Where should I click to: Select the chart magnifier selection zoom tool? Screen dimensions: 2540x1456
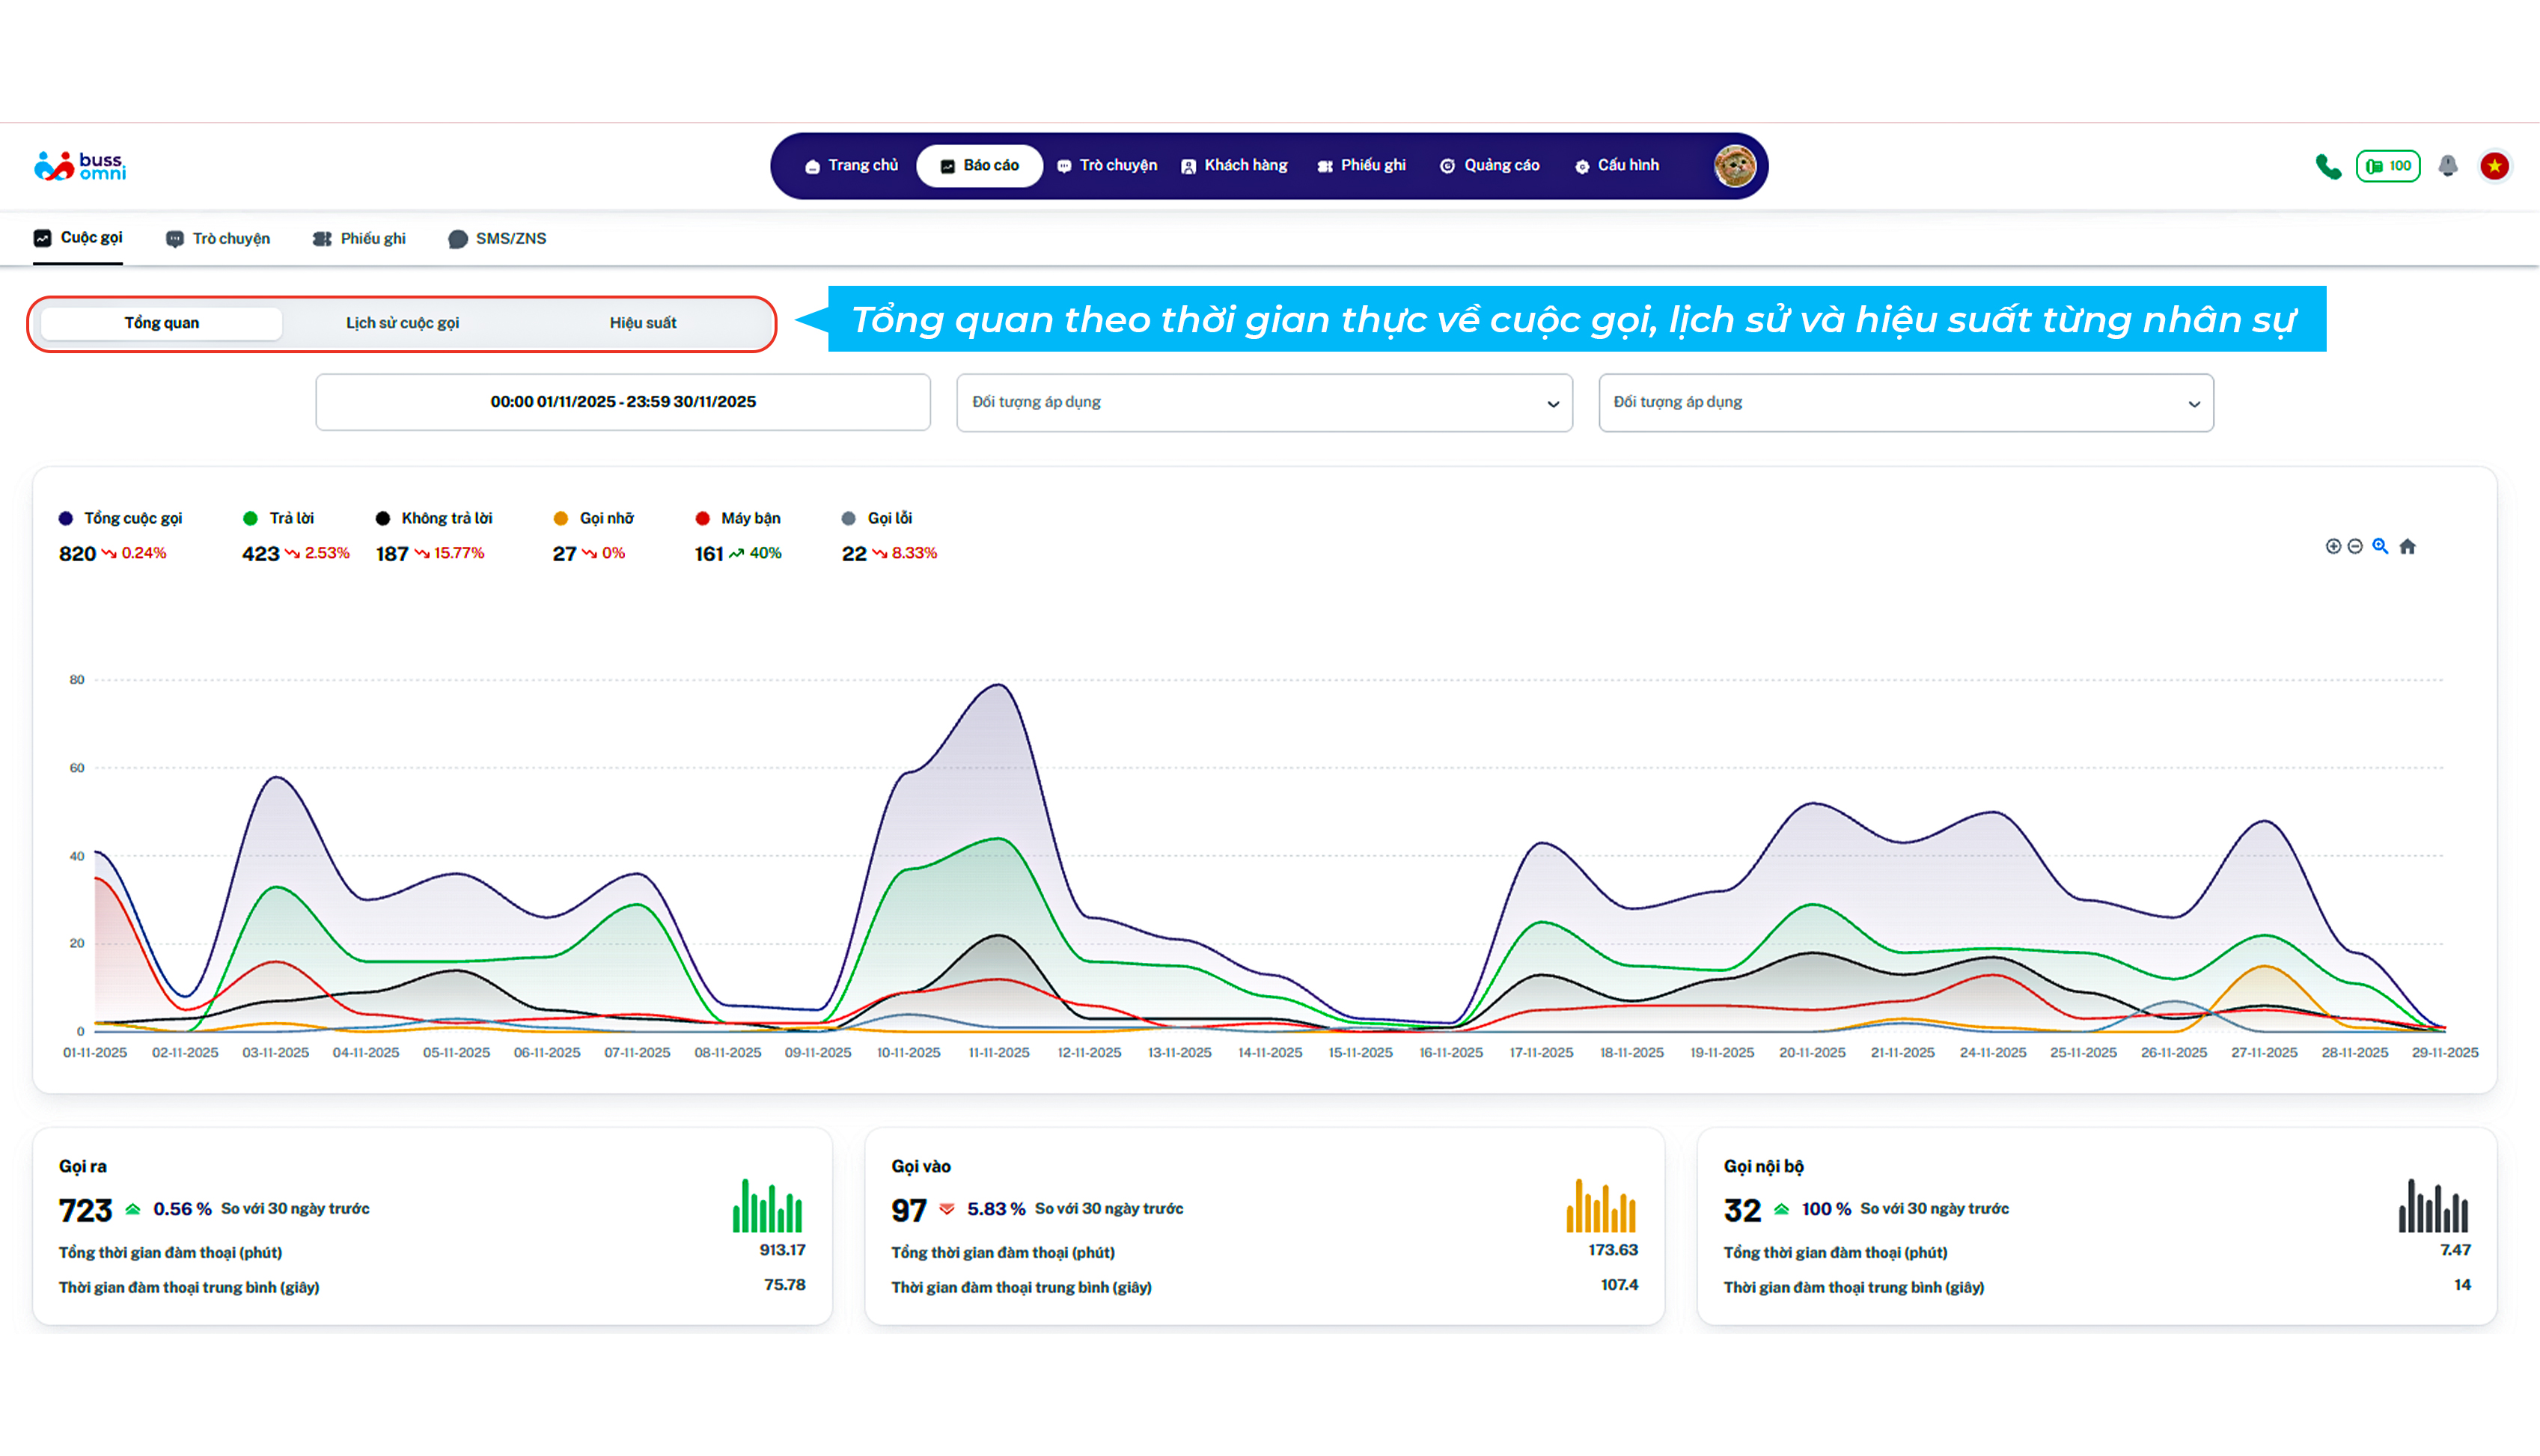click(x=2380, y=546)
